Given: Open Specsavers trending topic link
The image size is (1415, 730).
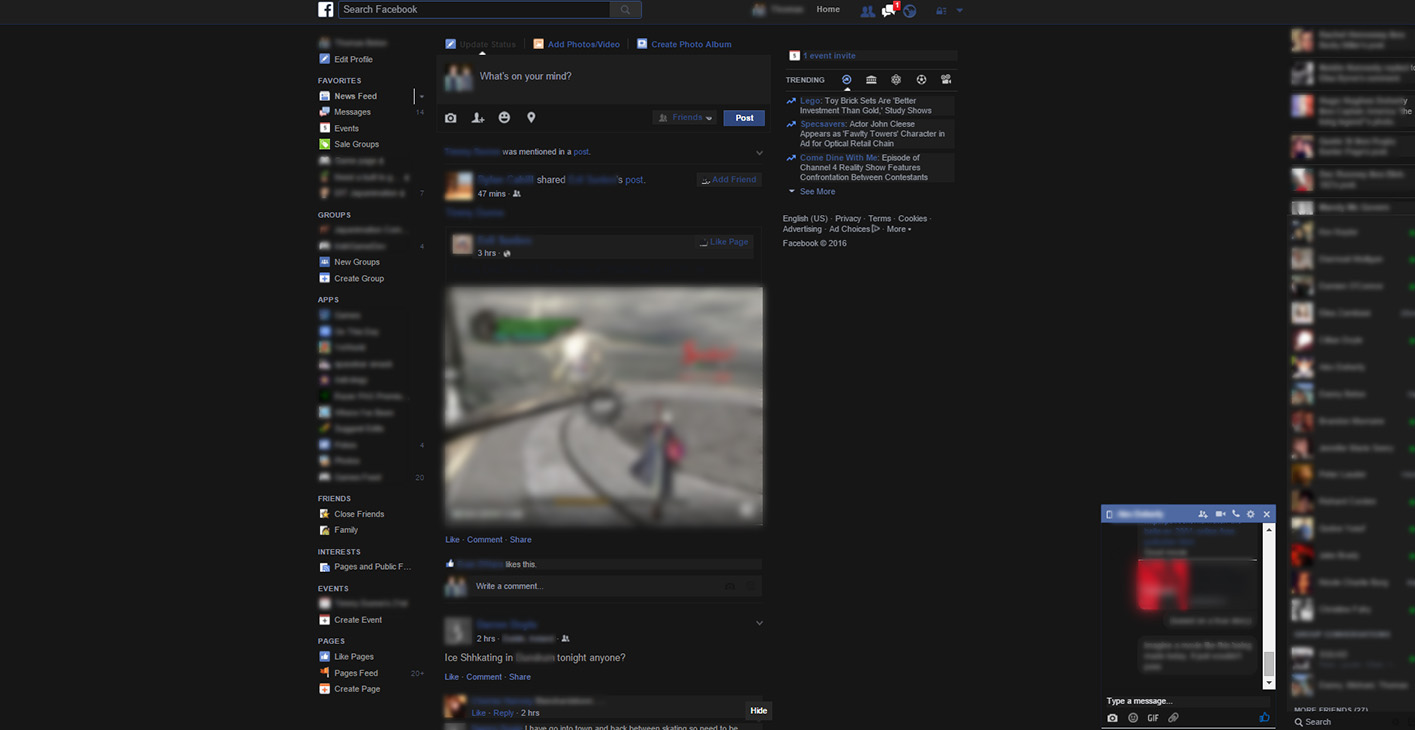Looking at the screenshot, I should [823, 124].
